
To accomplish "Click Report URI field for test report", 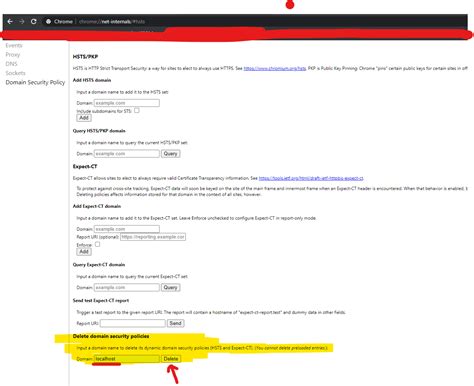I will [x=133, y=323].
